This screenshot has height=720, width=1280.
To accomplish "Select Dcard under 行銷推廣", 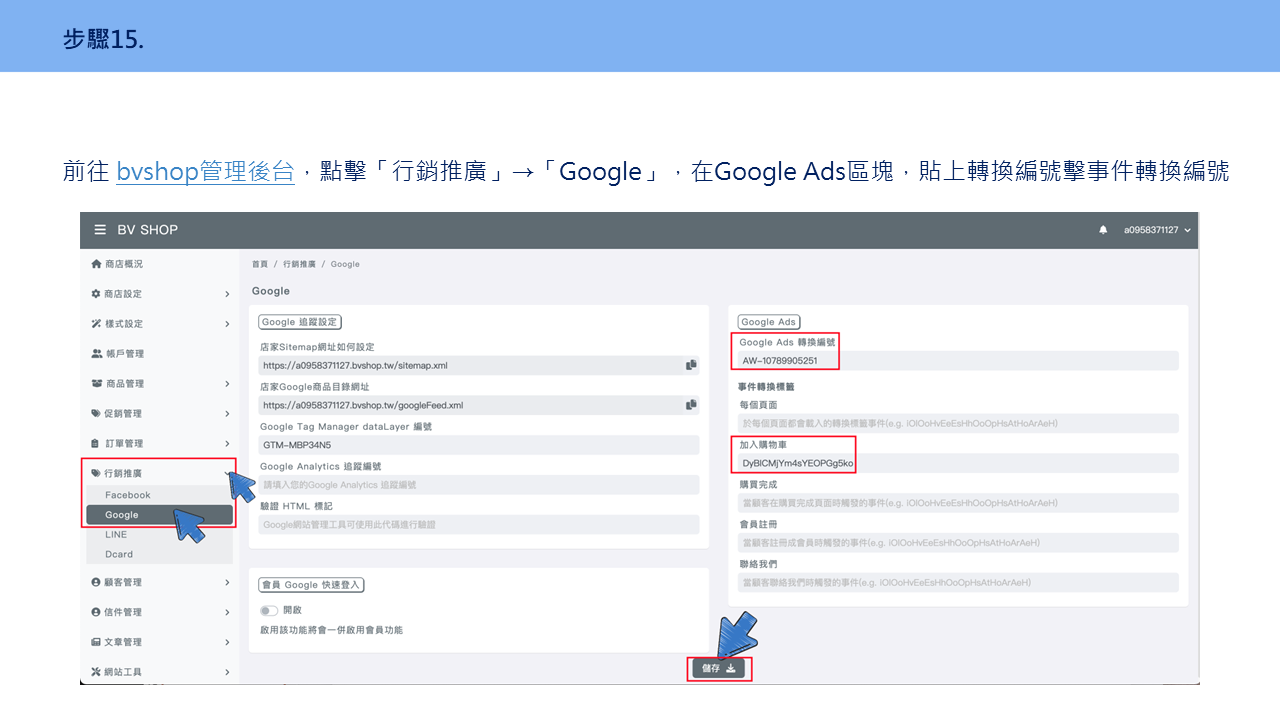I will click(x=119, y=554).
